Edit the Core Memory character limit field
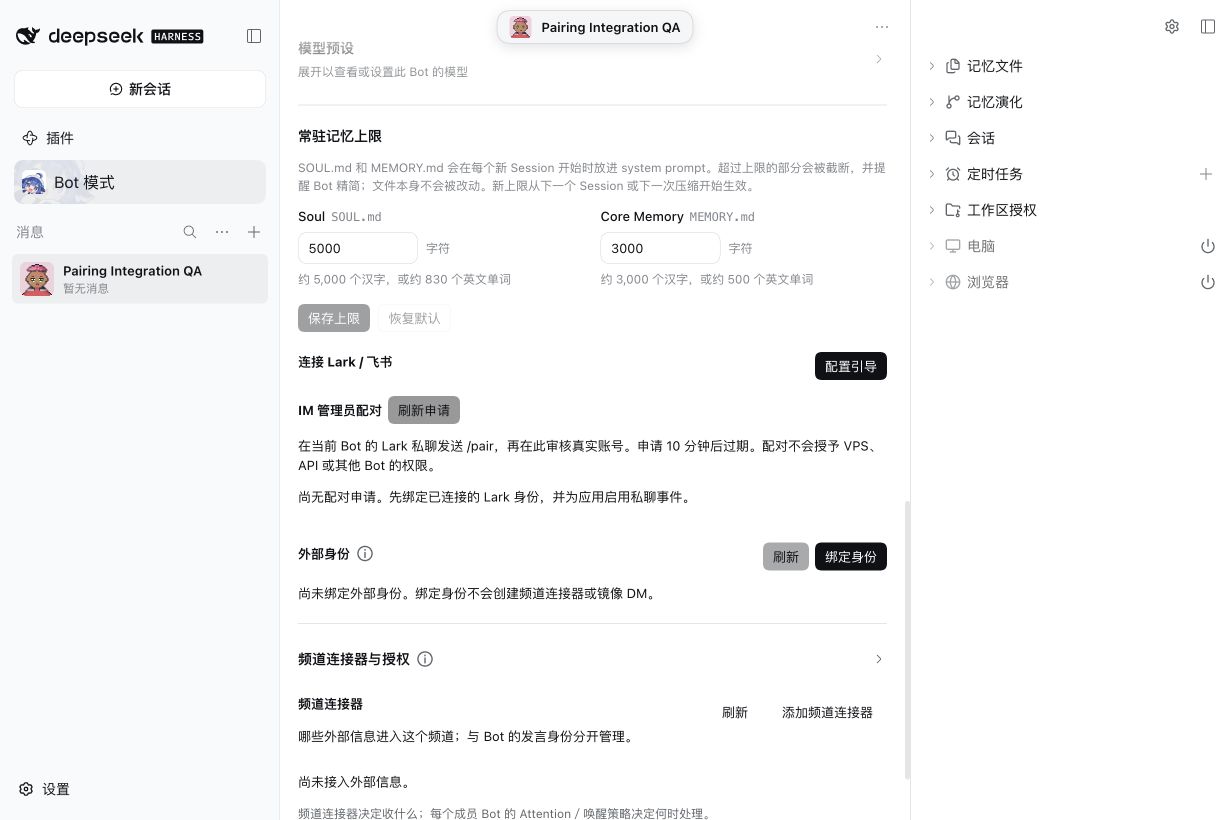 660,248
